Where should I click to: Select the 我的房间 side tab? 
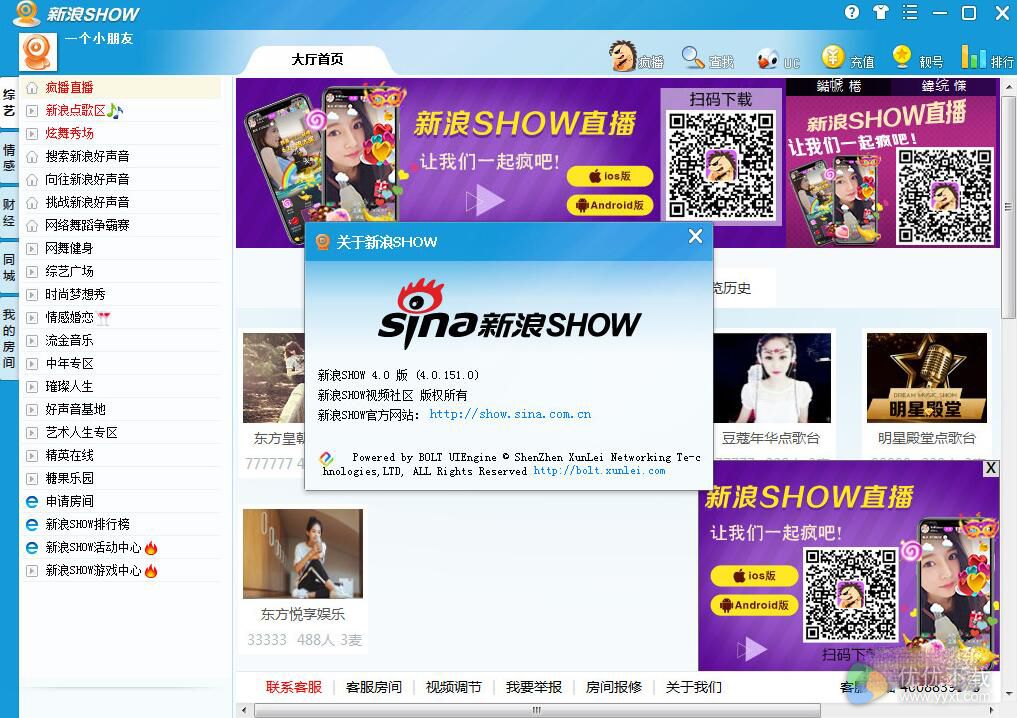[9, 339]
